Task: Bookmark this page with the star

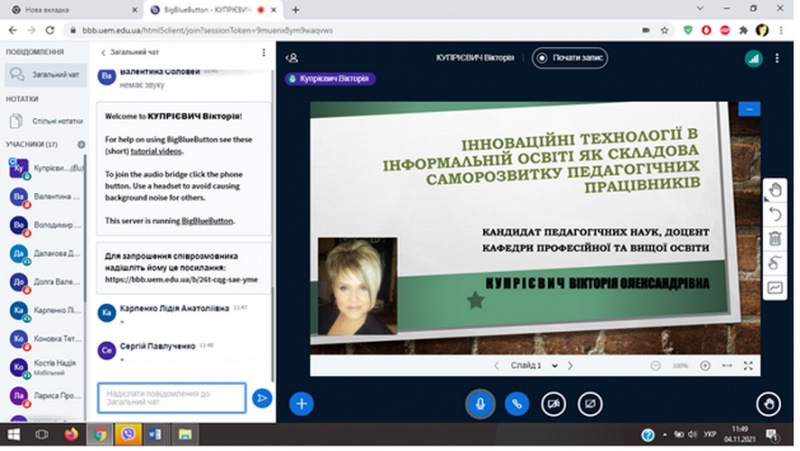Action: pyautogui.click(x=664, y=31)
